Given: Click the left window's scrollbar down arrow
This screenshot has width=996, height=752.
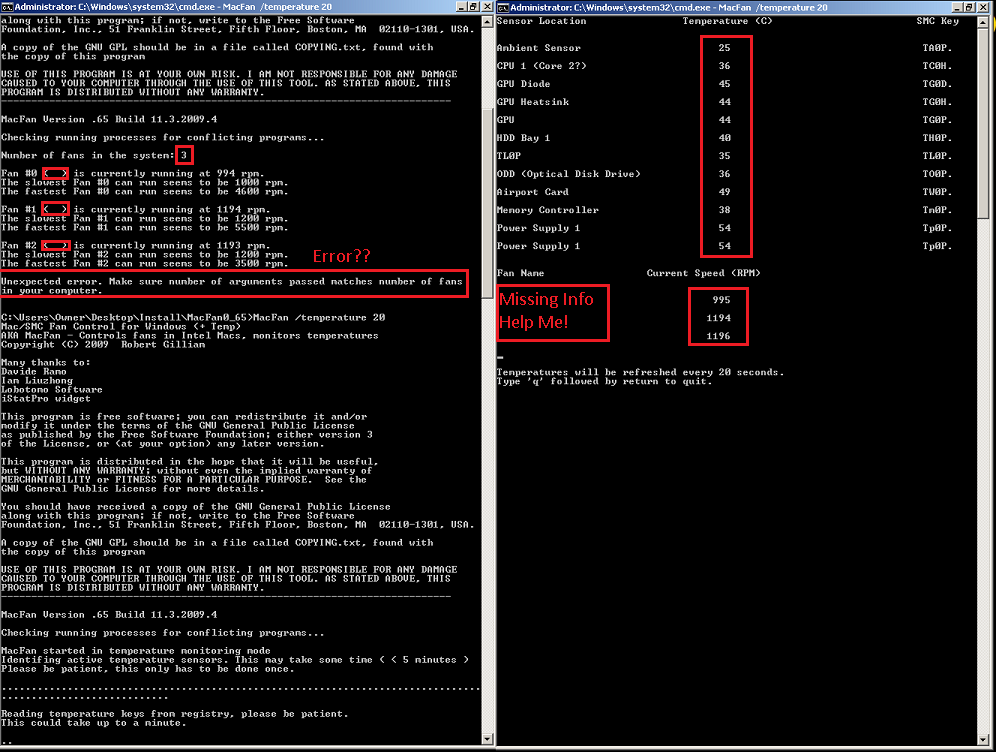Looking at the screenshot, I should (x=487, y=739).
